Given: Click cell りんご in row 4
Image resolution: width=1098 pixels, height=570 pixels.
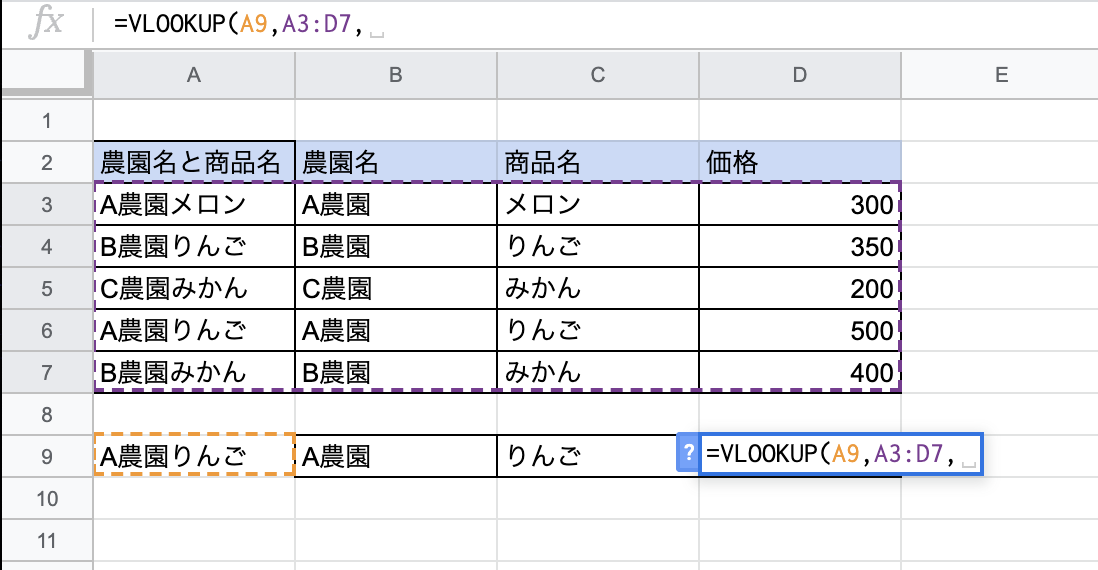Looking at the screenshot, I should (597, 246).
